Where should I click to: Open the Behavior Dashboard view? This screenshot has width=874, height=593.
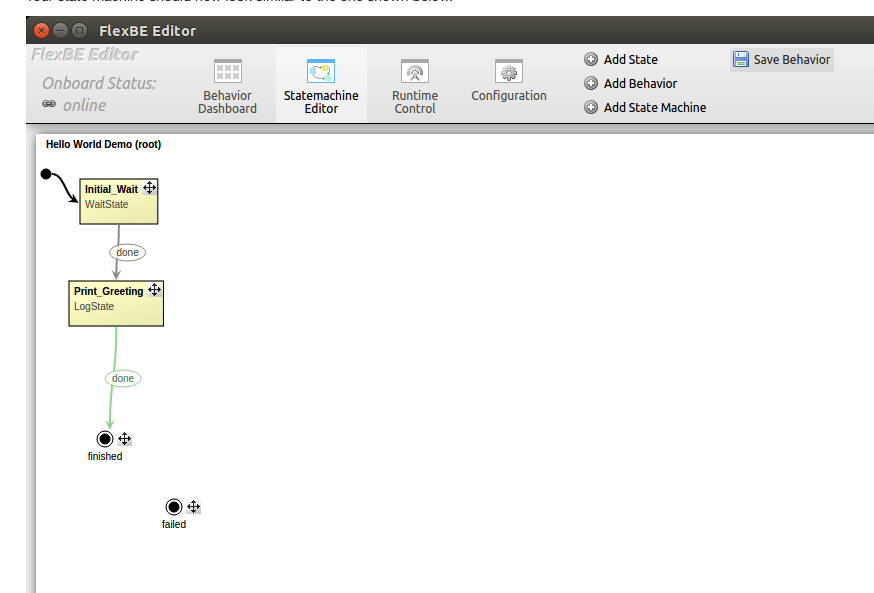pos(227,85)
